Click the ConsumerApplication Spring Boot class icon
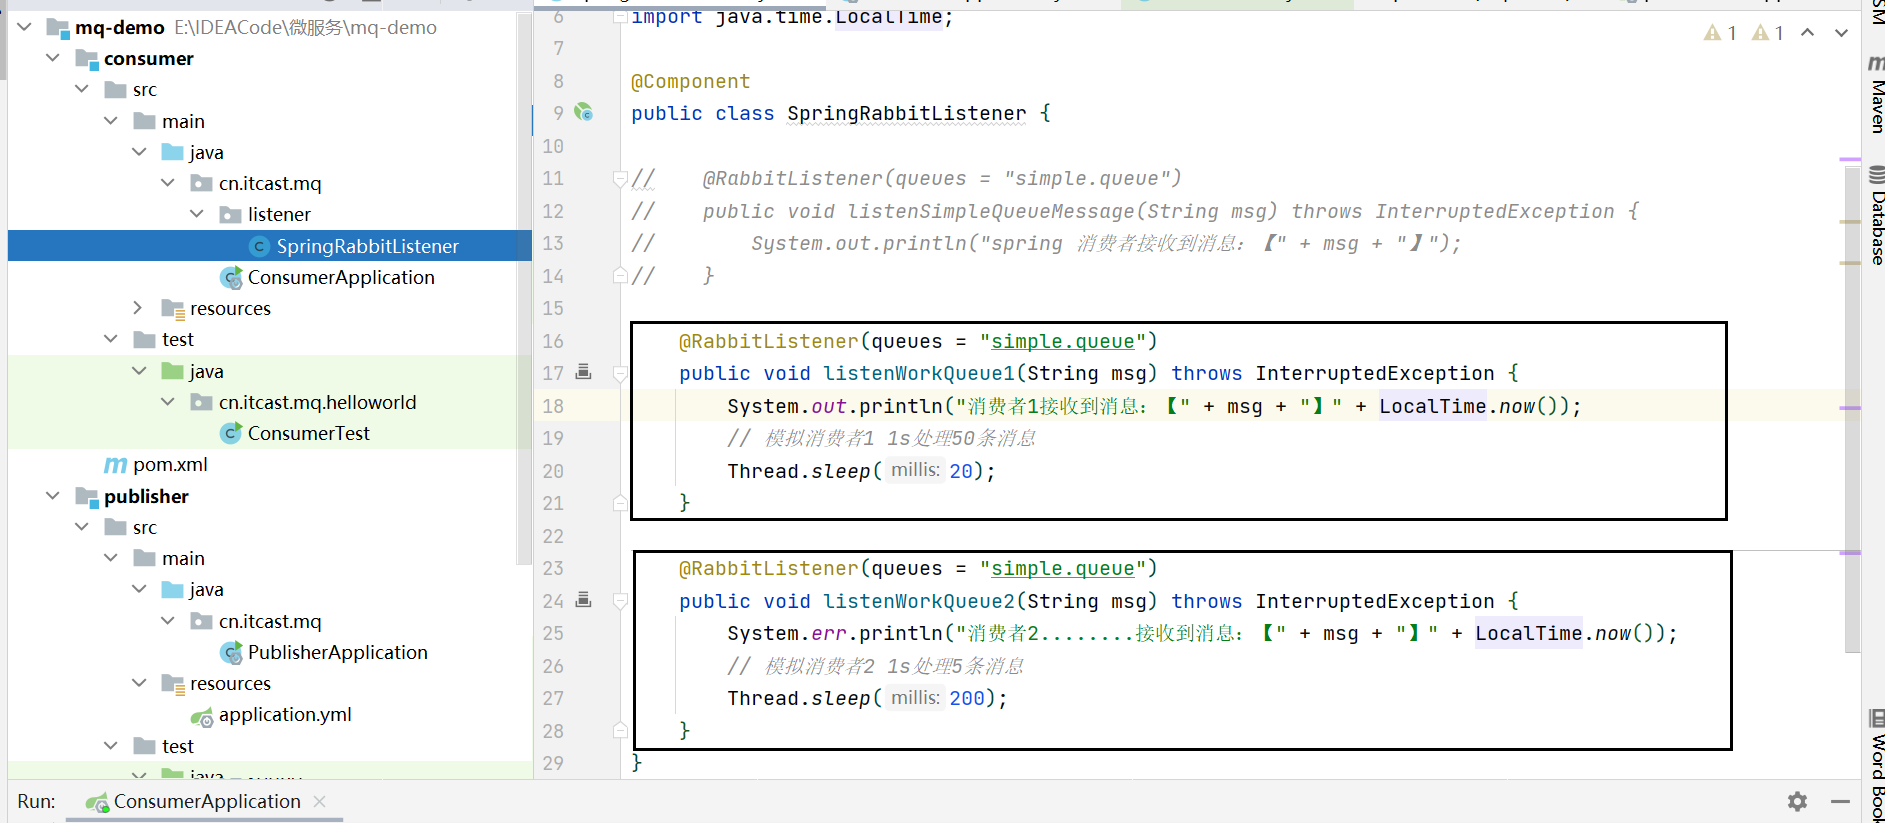Viewport: 1885px width, 823px height. (x=231, y=277)
